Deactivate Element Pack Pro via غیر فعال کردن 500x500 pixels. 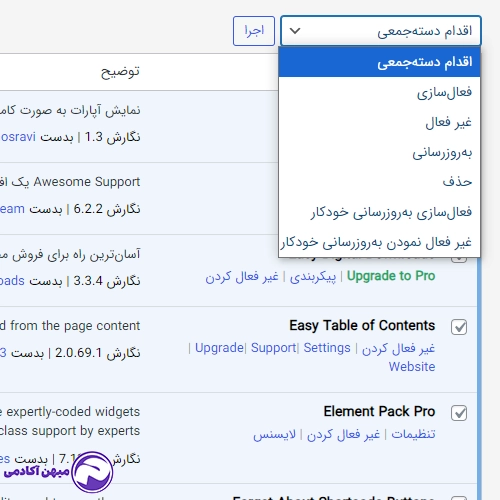[343, 435]
